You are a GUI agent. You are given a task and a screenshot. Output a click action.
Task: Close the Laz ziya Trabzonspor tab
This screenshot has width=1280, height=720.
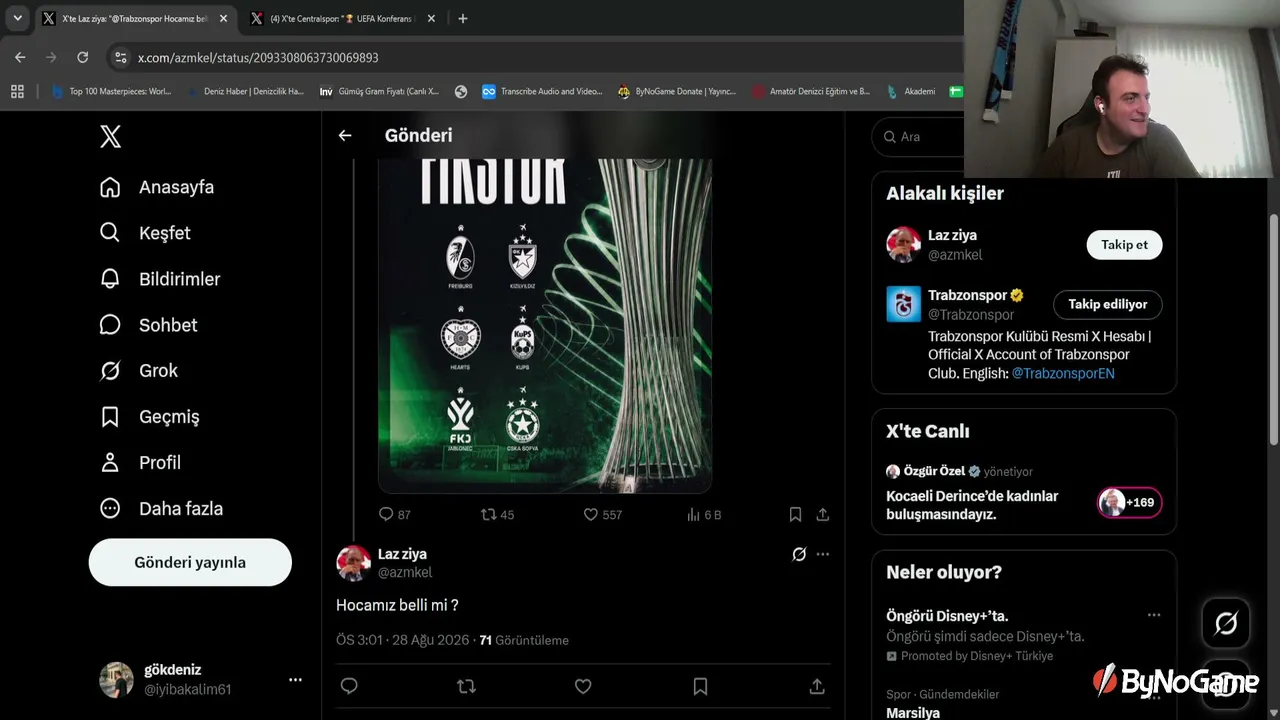point(223,19)
